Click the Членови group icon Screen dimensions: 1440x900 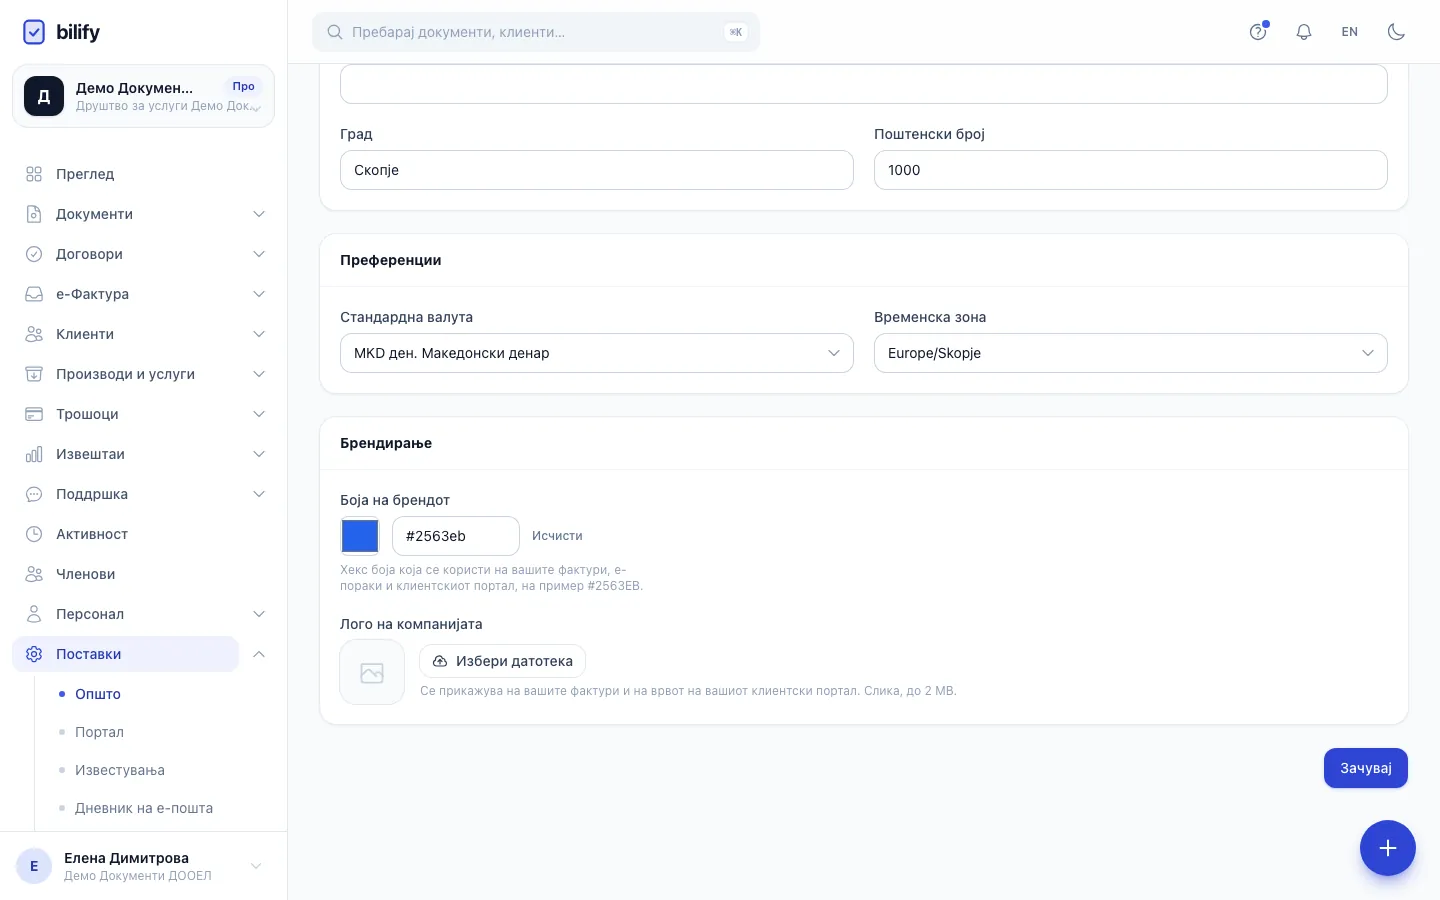[34, 574]
